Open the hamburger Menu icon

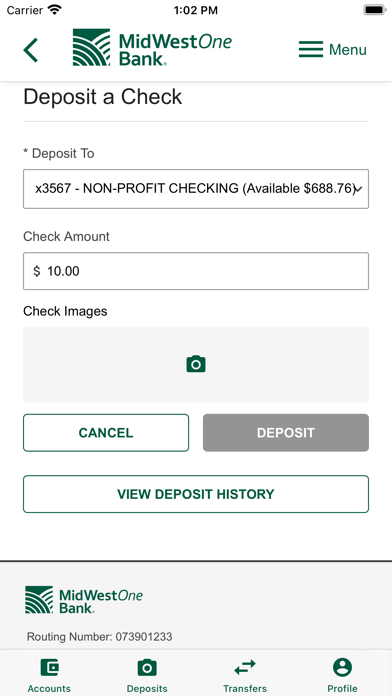click(311, 49)
